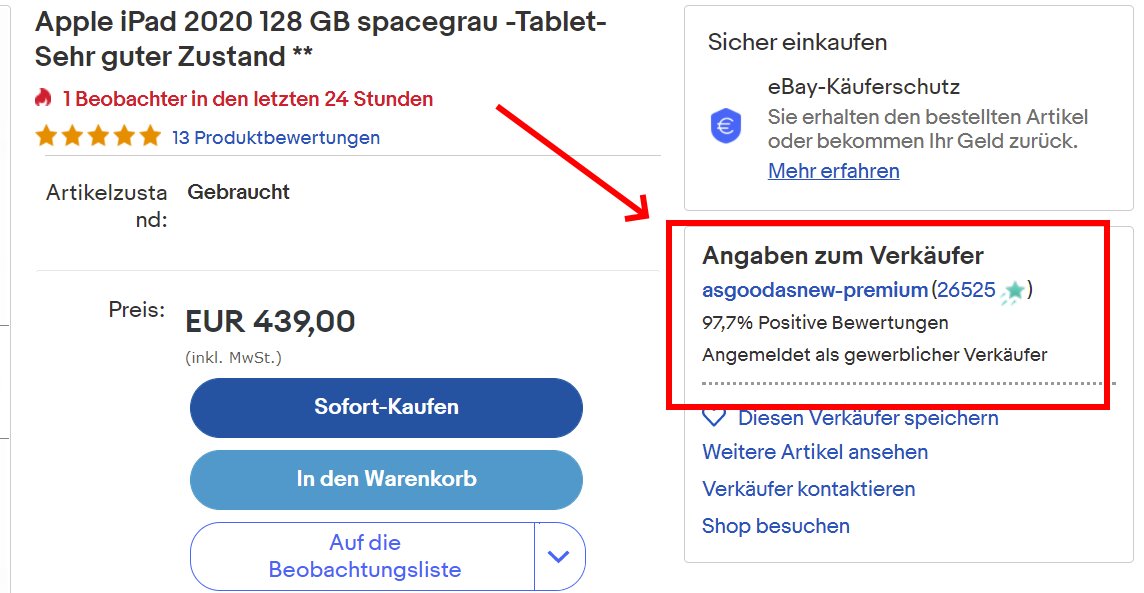Click the flame watcher icon

pos(44,99)
